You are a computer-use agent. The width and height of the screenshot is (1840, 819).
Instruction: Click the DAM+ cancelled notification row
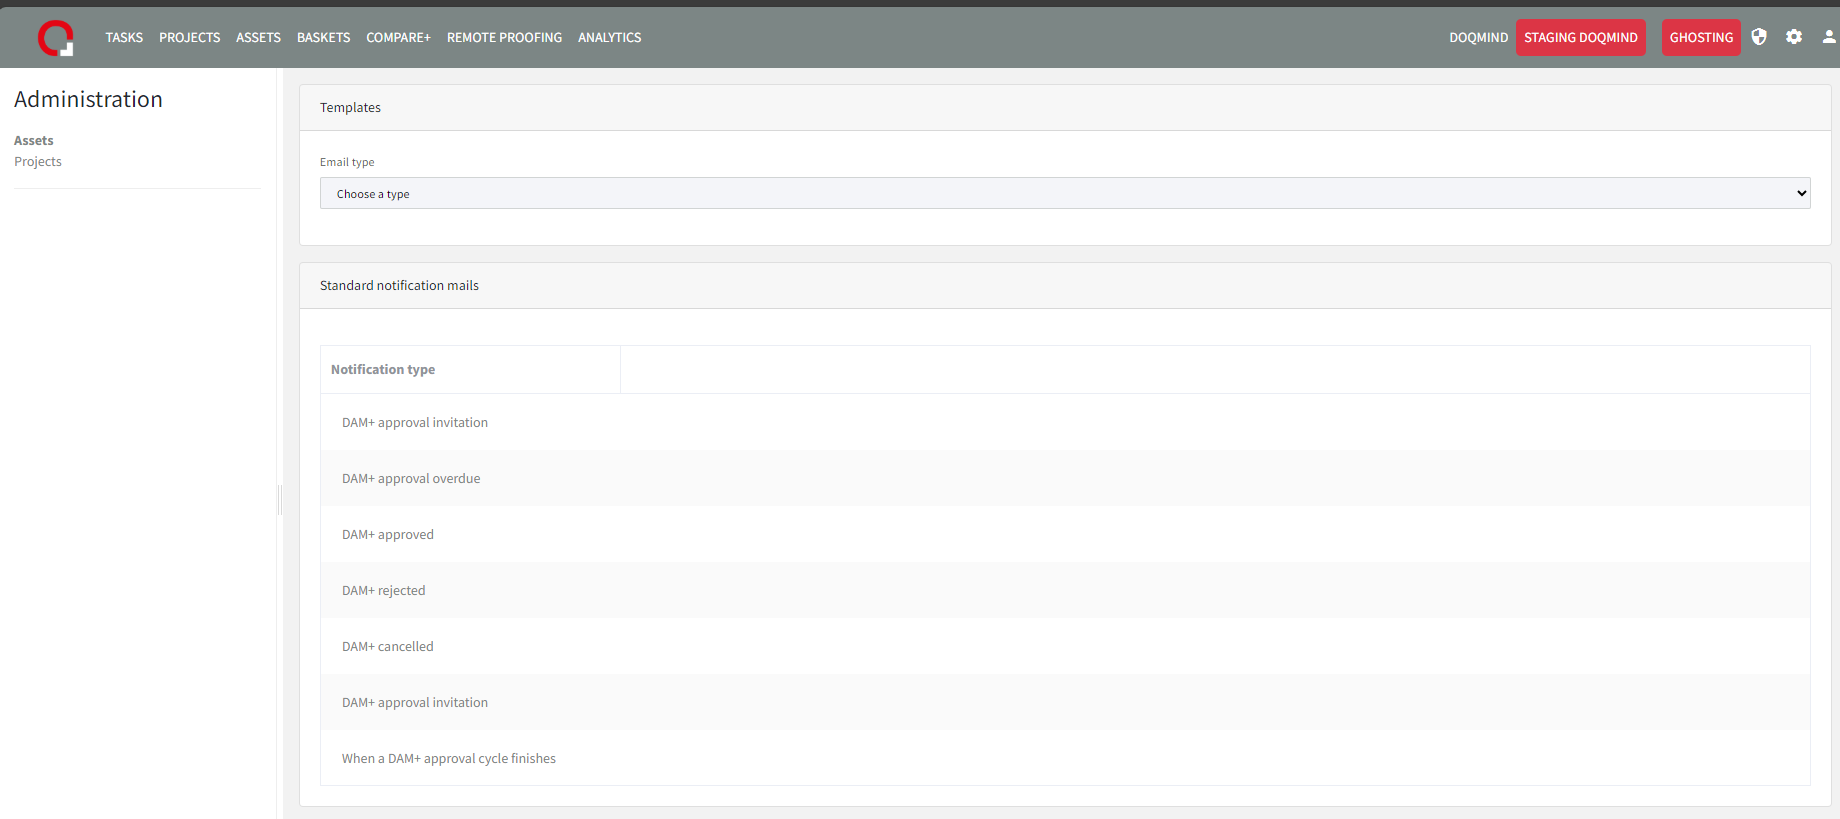click(388, 647)
